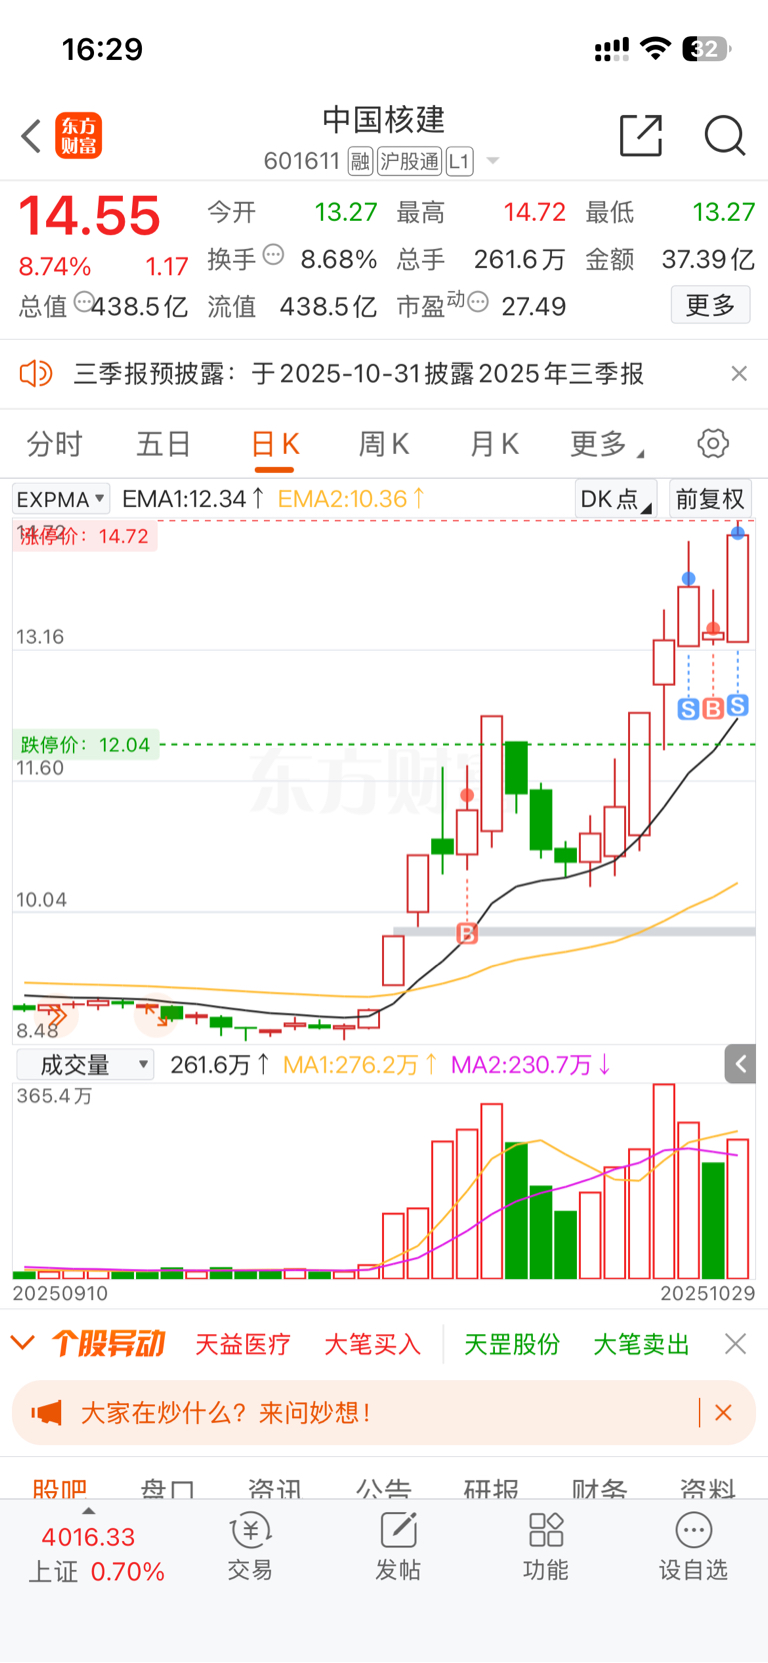Open 天益医疗 in the ticker
Image resolution: width=768 pixels, height=1663 pixels.
pyautogui.click(x=243, y=1344)
